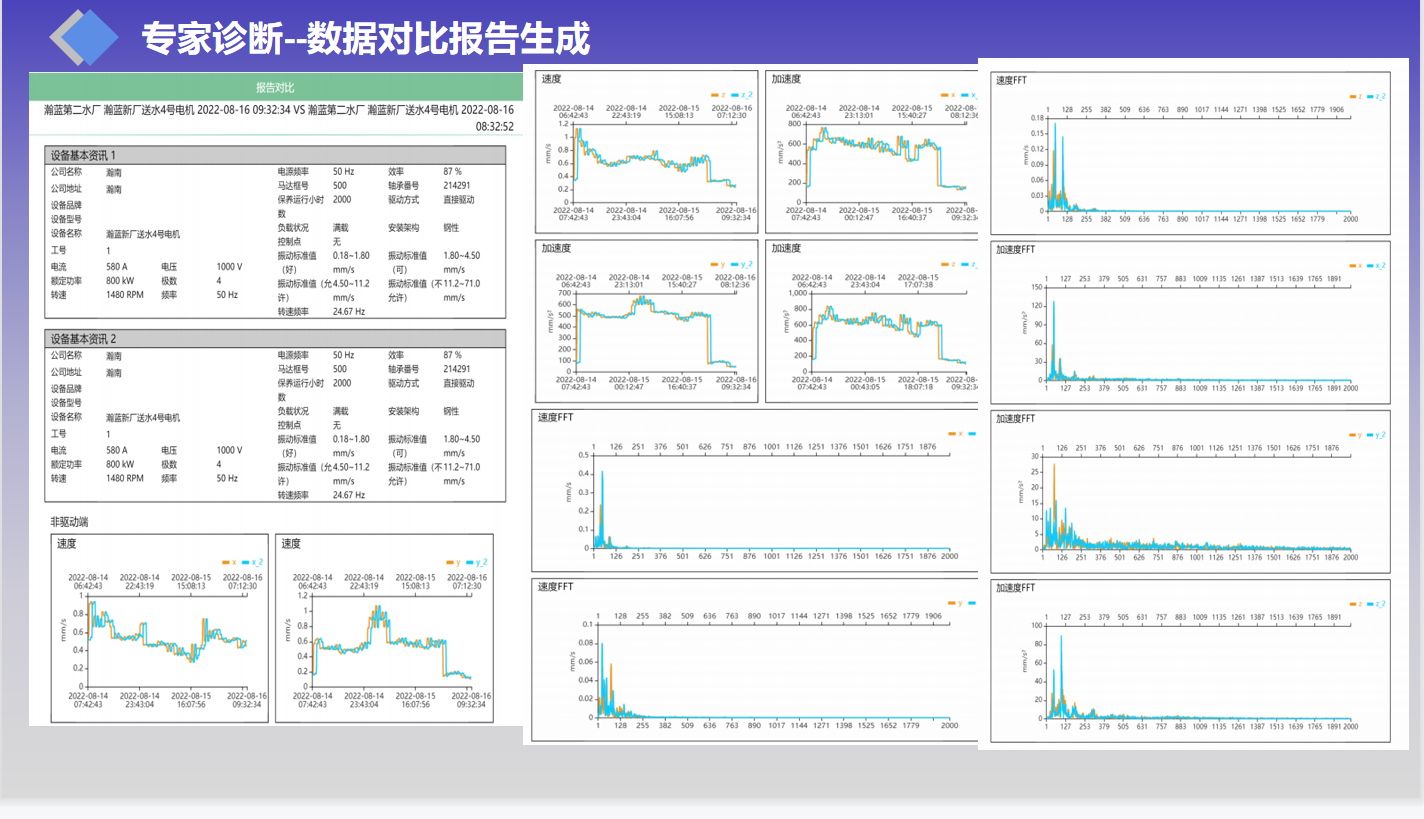
Task: Select the green 报告对比 header tab
Action: pyautogui.click(x=275, y=87)
